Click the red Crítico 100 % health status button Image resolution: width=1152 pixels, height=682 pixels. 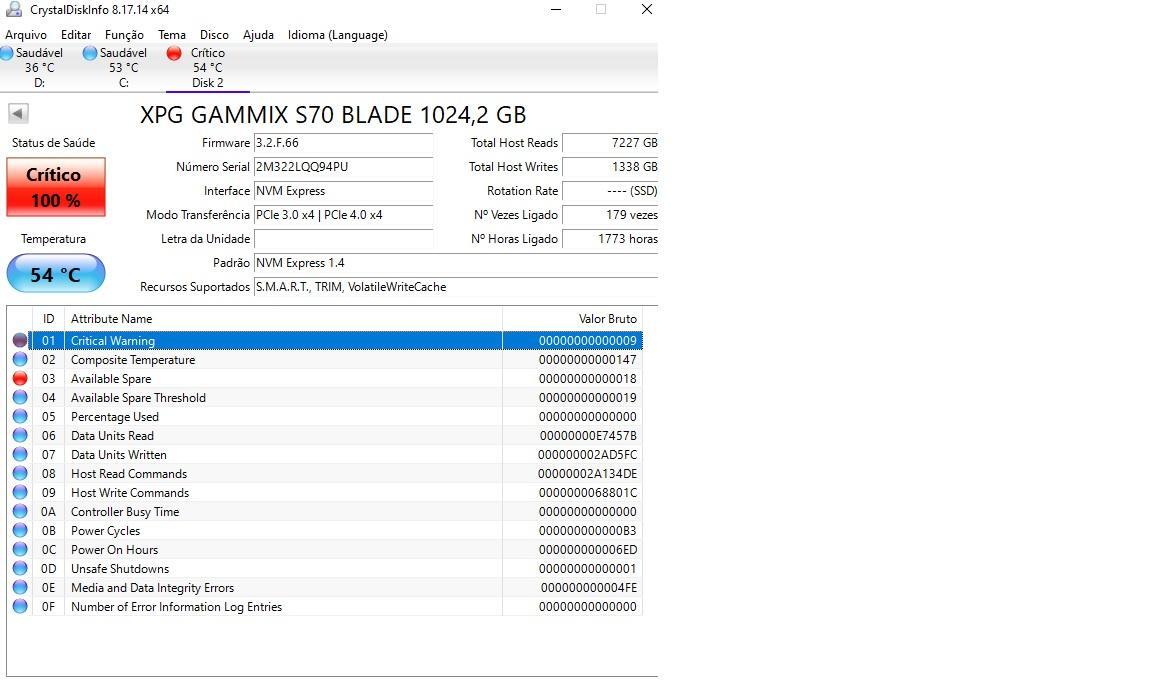pos(56,187)
